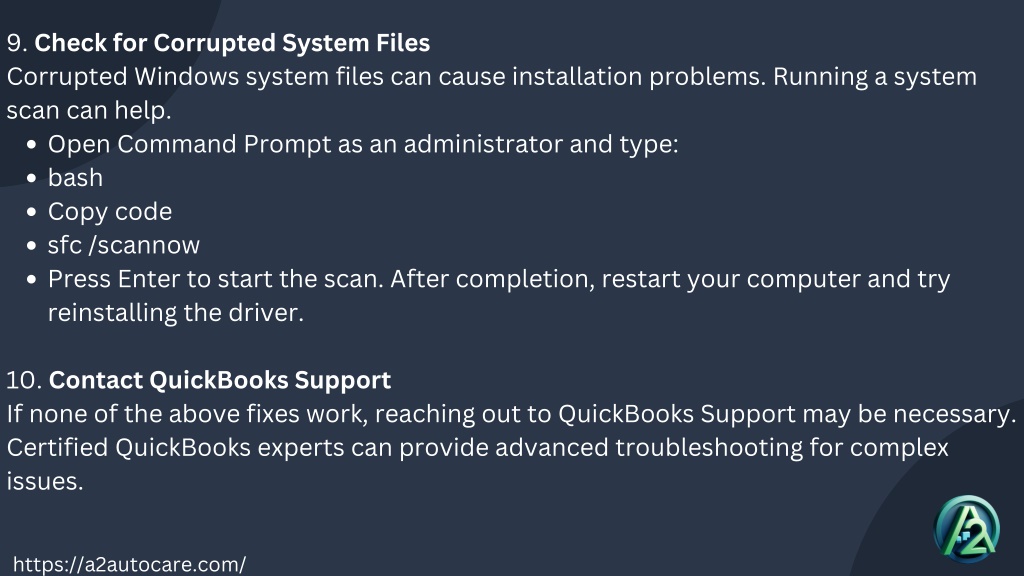Click the Contact QuickBooks Support heading
The width and height of the screenshot is (1024, 576).
click(x=219, y=380)
